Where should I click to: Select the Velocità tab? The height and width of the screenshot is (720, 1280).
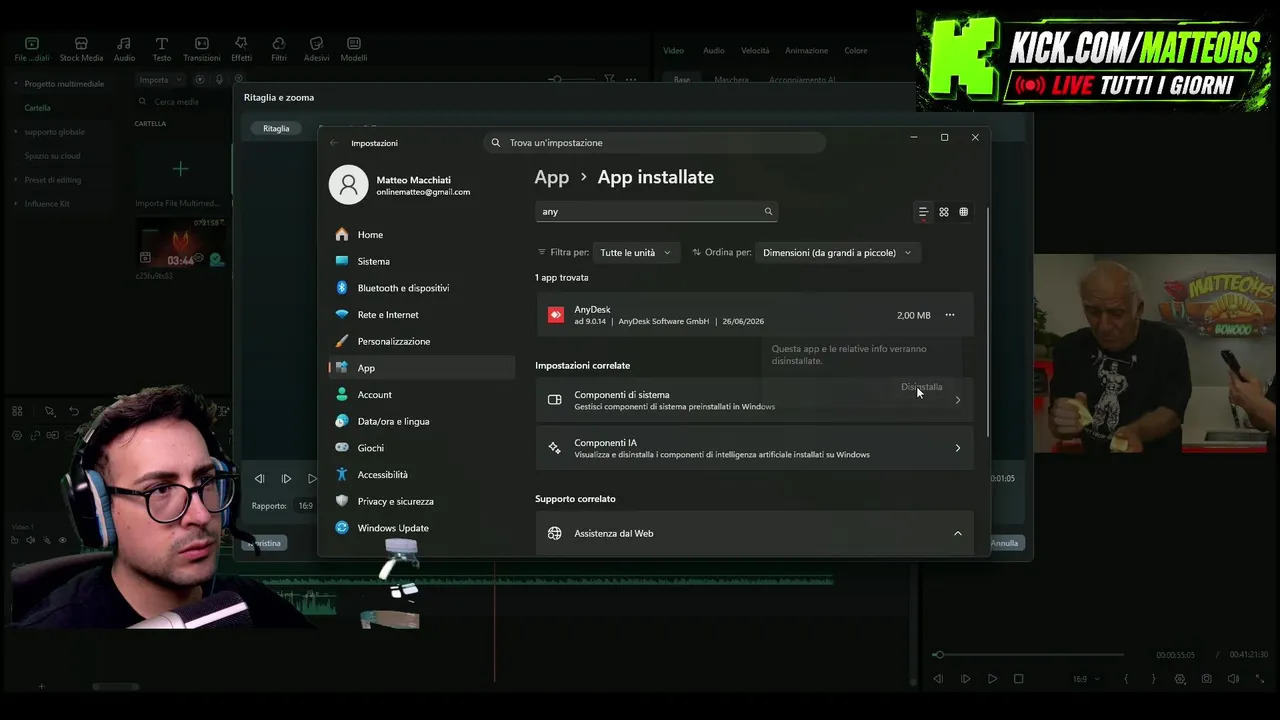(x=755, y=51)
